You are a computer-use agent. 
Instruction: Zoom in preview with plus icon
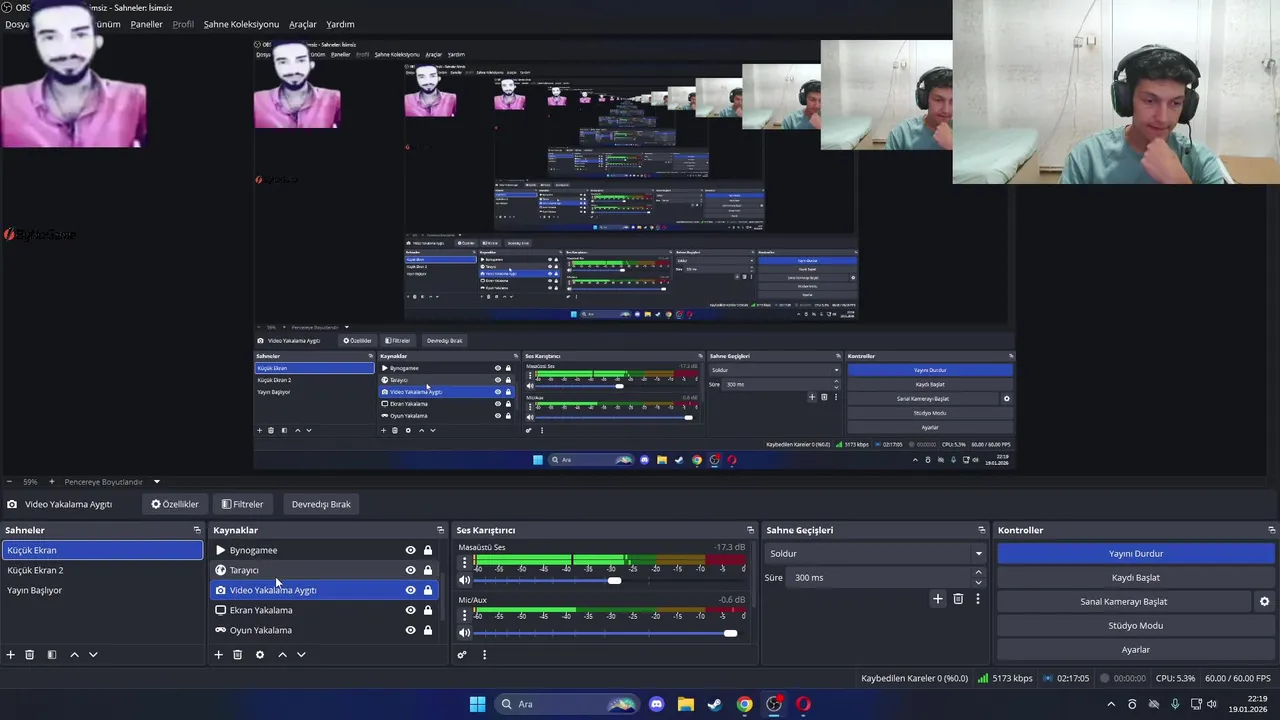click(52, 482)
